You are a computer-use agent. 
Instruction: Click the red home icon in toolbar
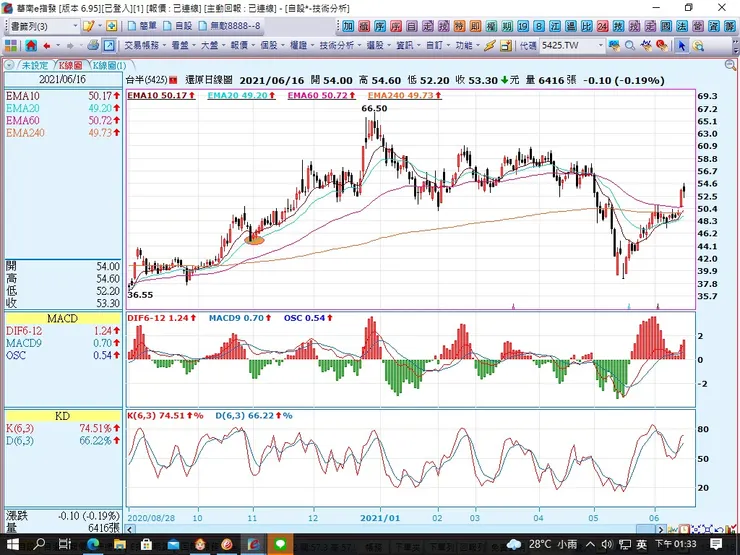click(31, 45)
